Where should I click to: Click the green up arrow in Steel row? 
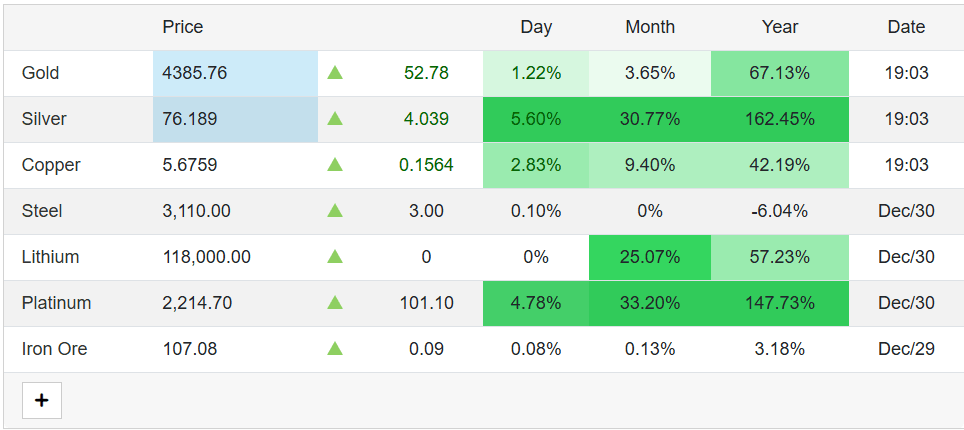pos(334,210)
